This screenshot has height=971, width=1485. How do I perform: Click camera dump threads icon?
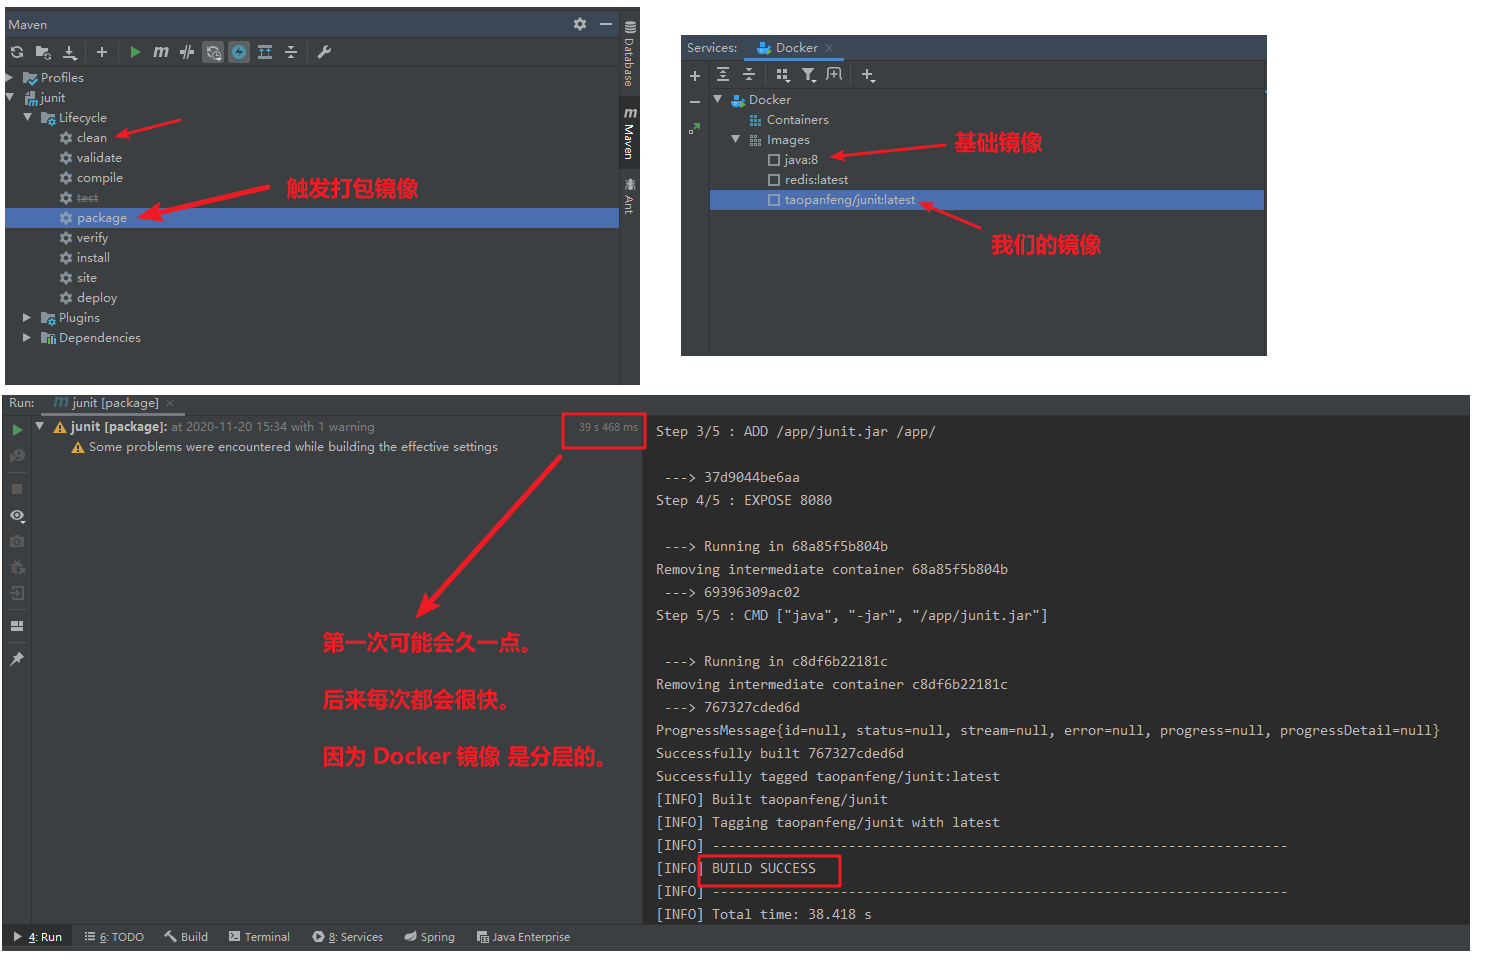pyautogui.click(x=17, y=541)
